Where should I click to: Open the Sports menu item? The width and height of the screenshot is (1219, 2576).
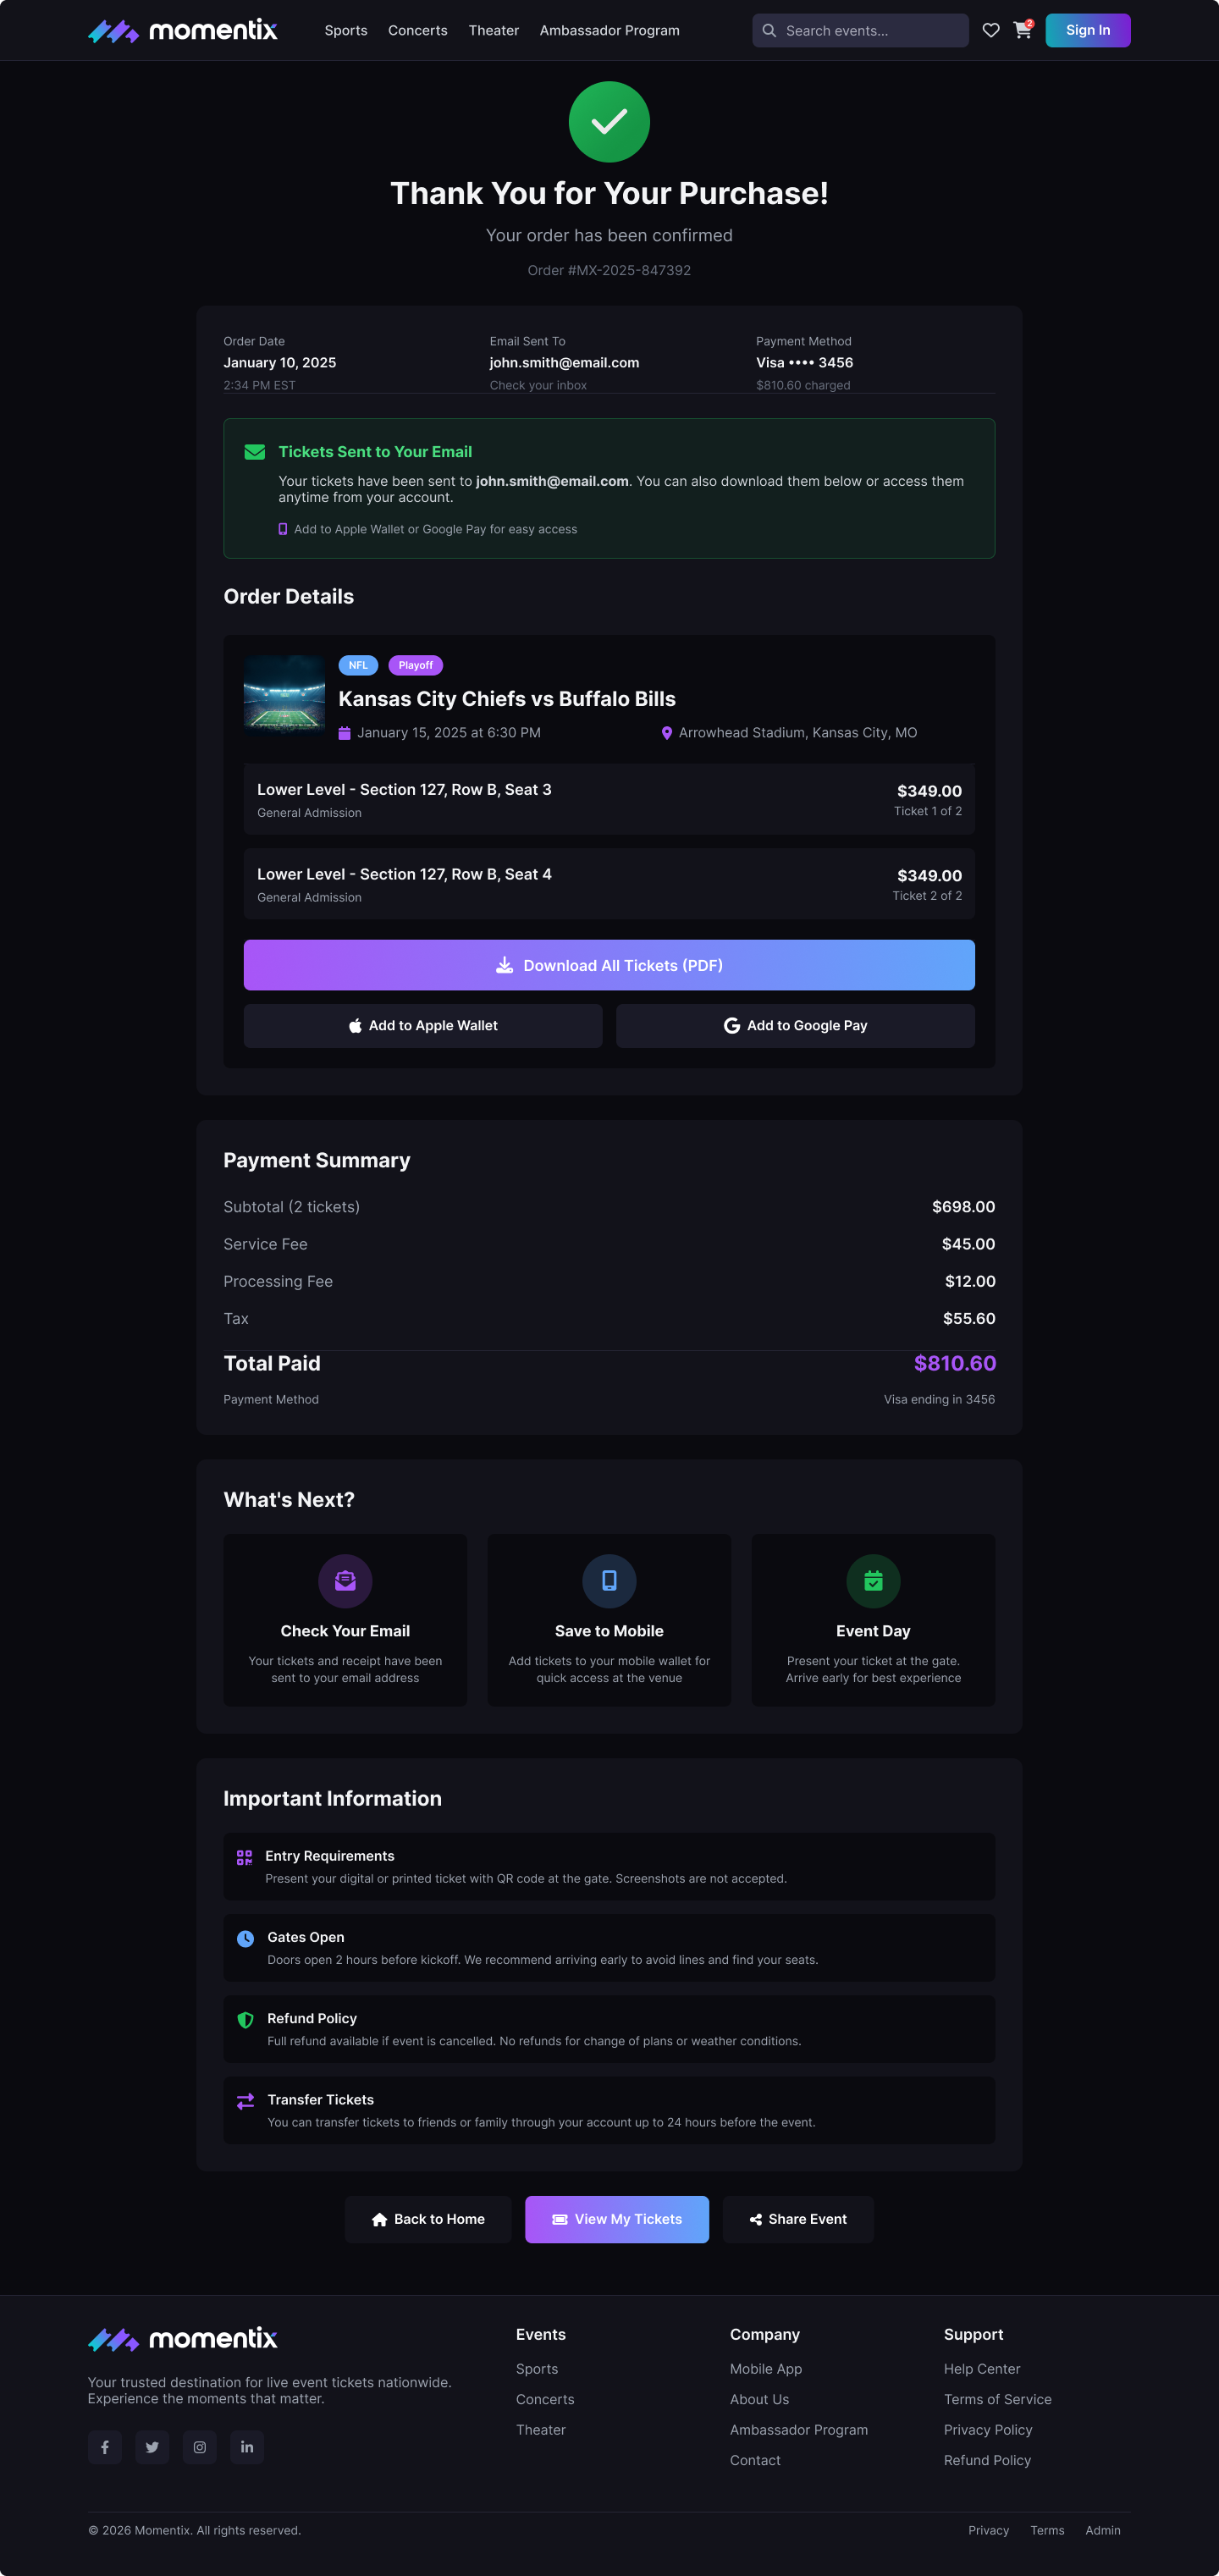click(346, 31)
